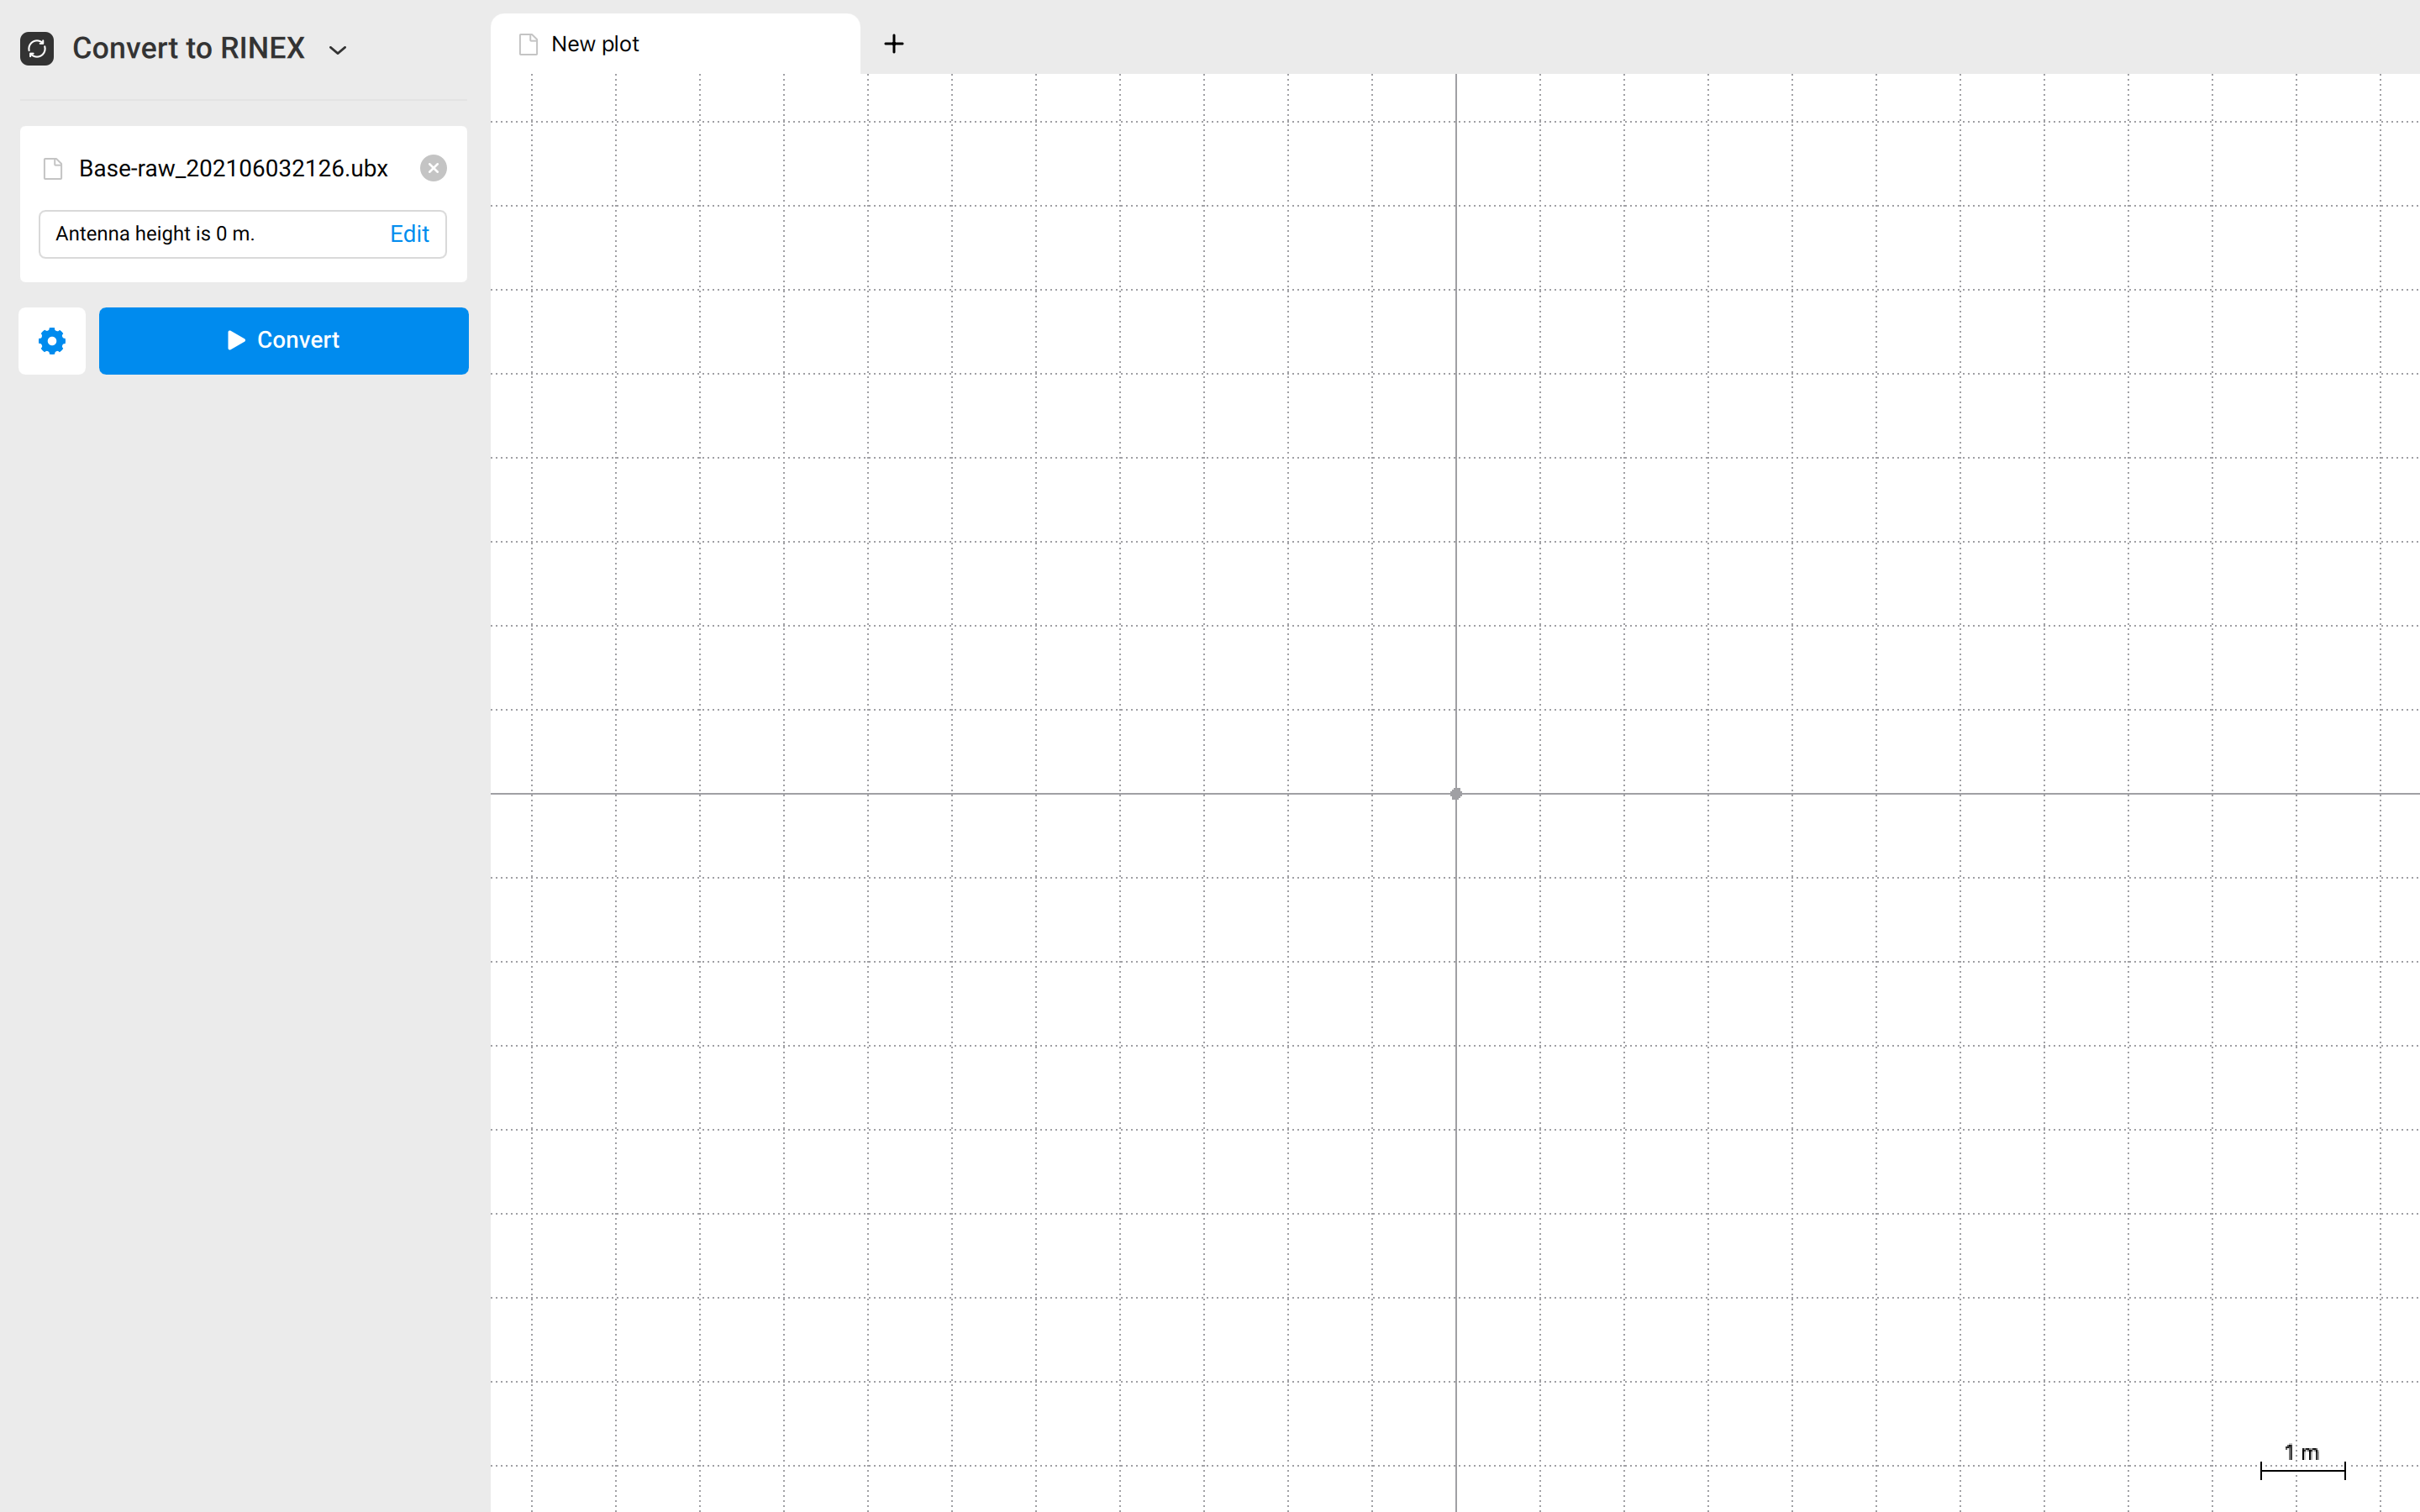Screen dimensions: 2420x1512
Task: Click the Convert to RINEX title
Action: coord(188,48)
